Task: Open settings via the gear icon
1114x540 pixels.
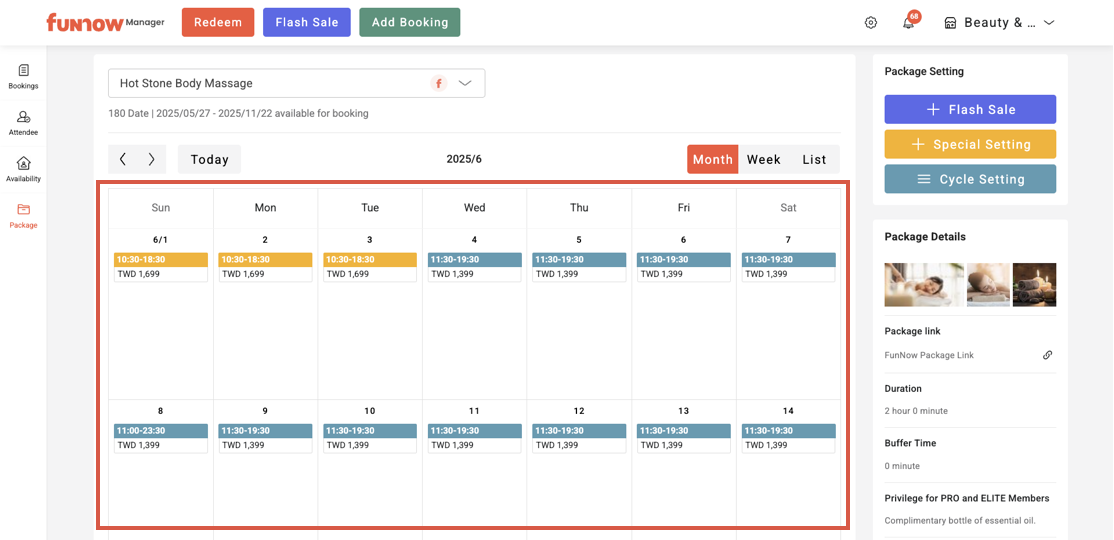Action: (871, 23)
